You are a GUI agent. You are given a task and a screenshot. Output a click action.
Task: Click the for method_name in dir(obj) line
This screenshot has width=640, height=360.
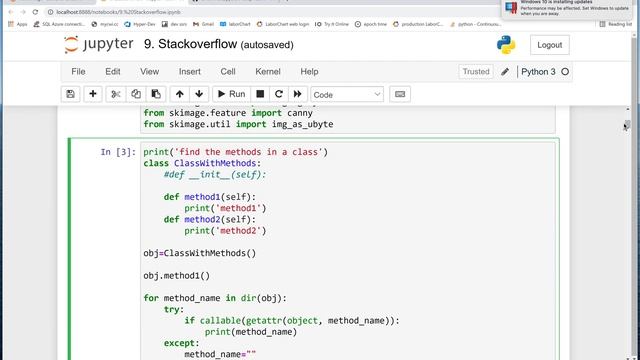tap(215, 298)
